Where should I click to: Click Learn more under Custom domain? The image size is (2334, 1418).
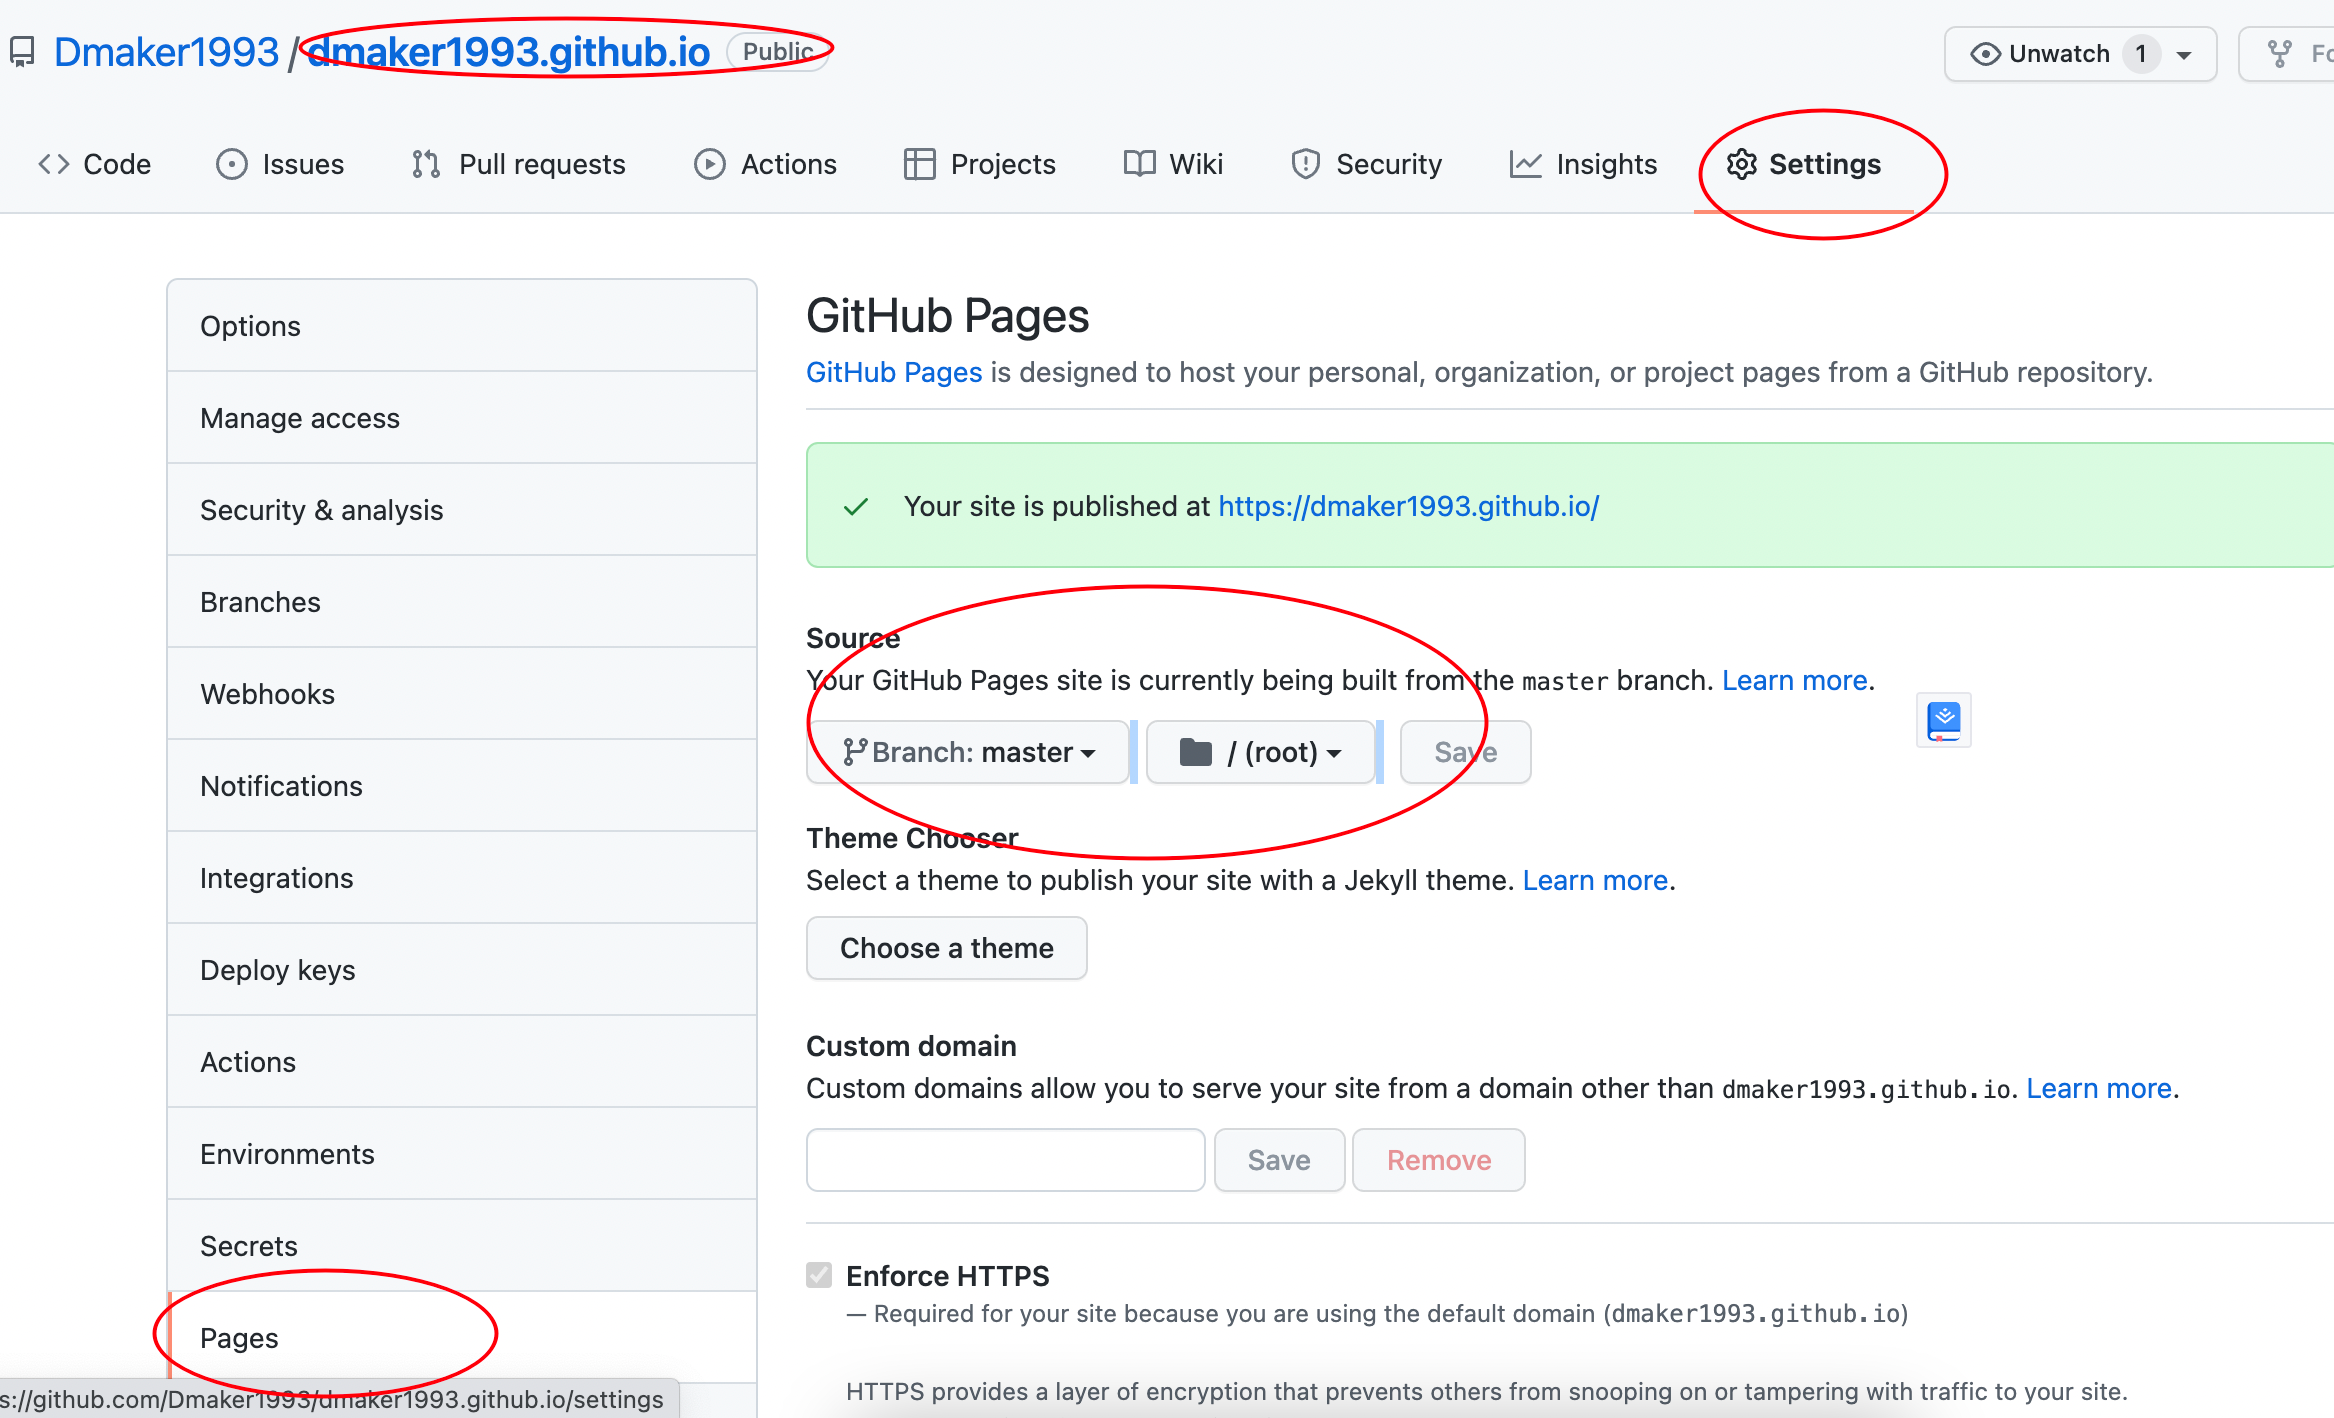tap(2099, 1088)
